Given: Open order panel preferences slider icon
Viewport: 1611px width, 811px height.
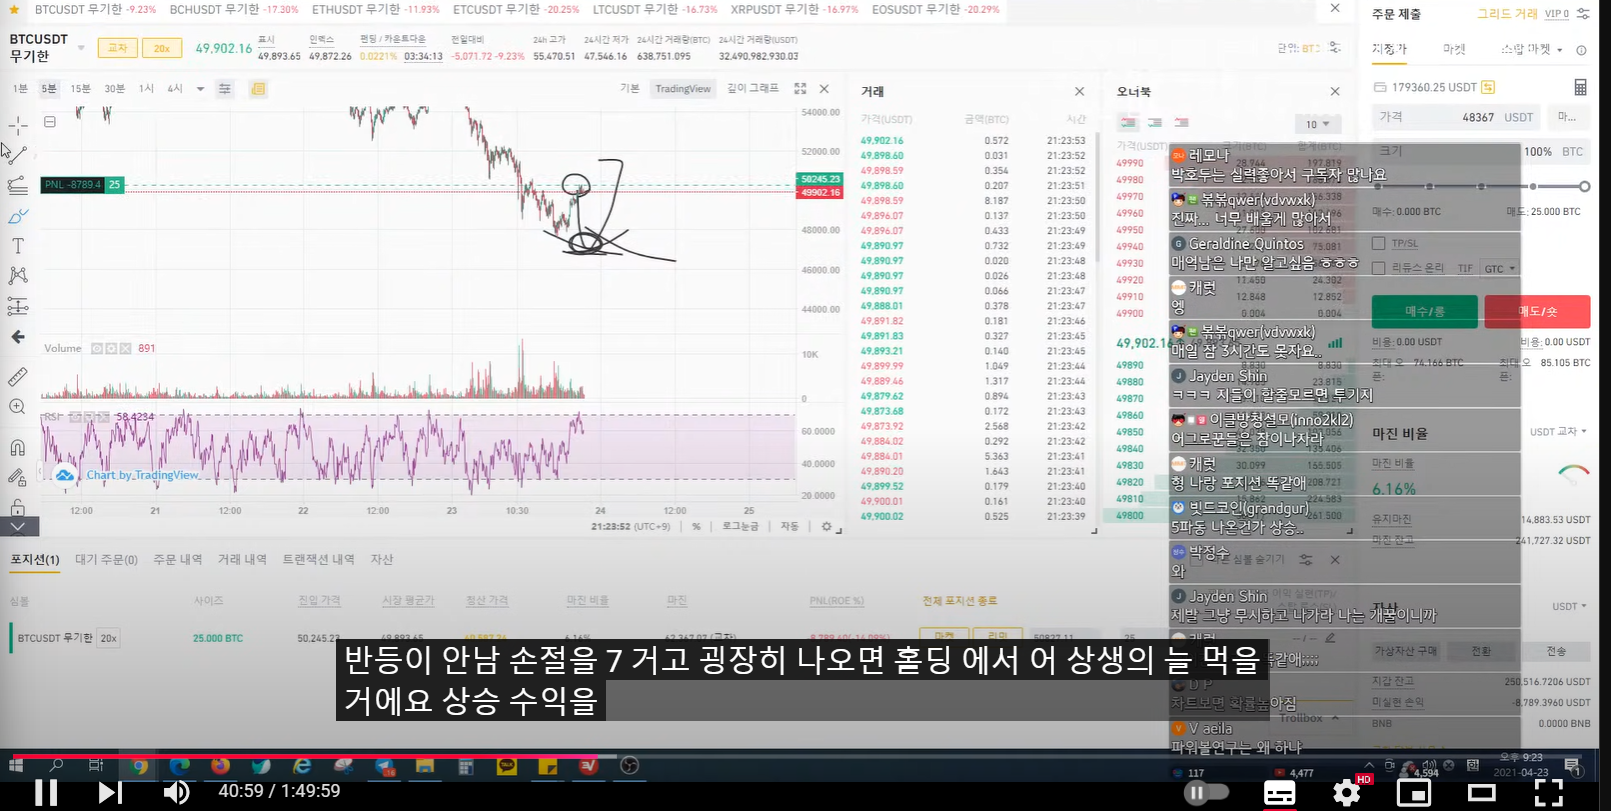Looking at the screenshot, I should pyautogui.click(x=1583, y=14).
